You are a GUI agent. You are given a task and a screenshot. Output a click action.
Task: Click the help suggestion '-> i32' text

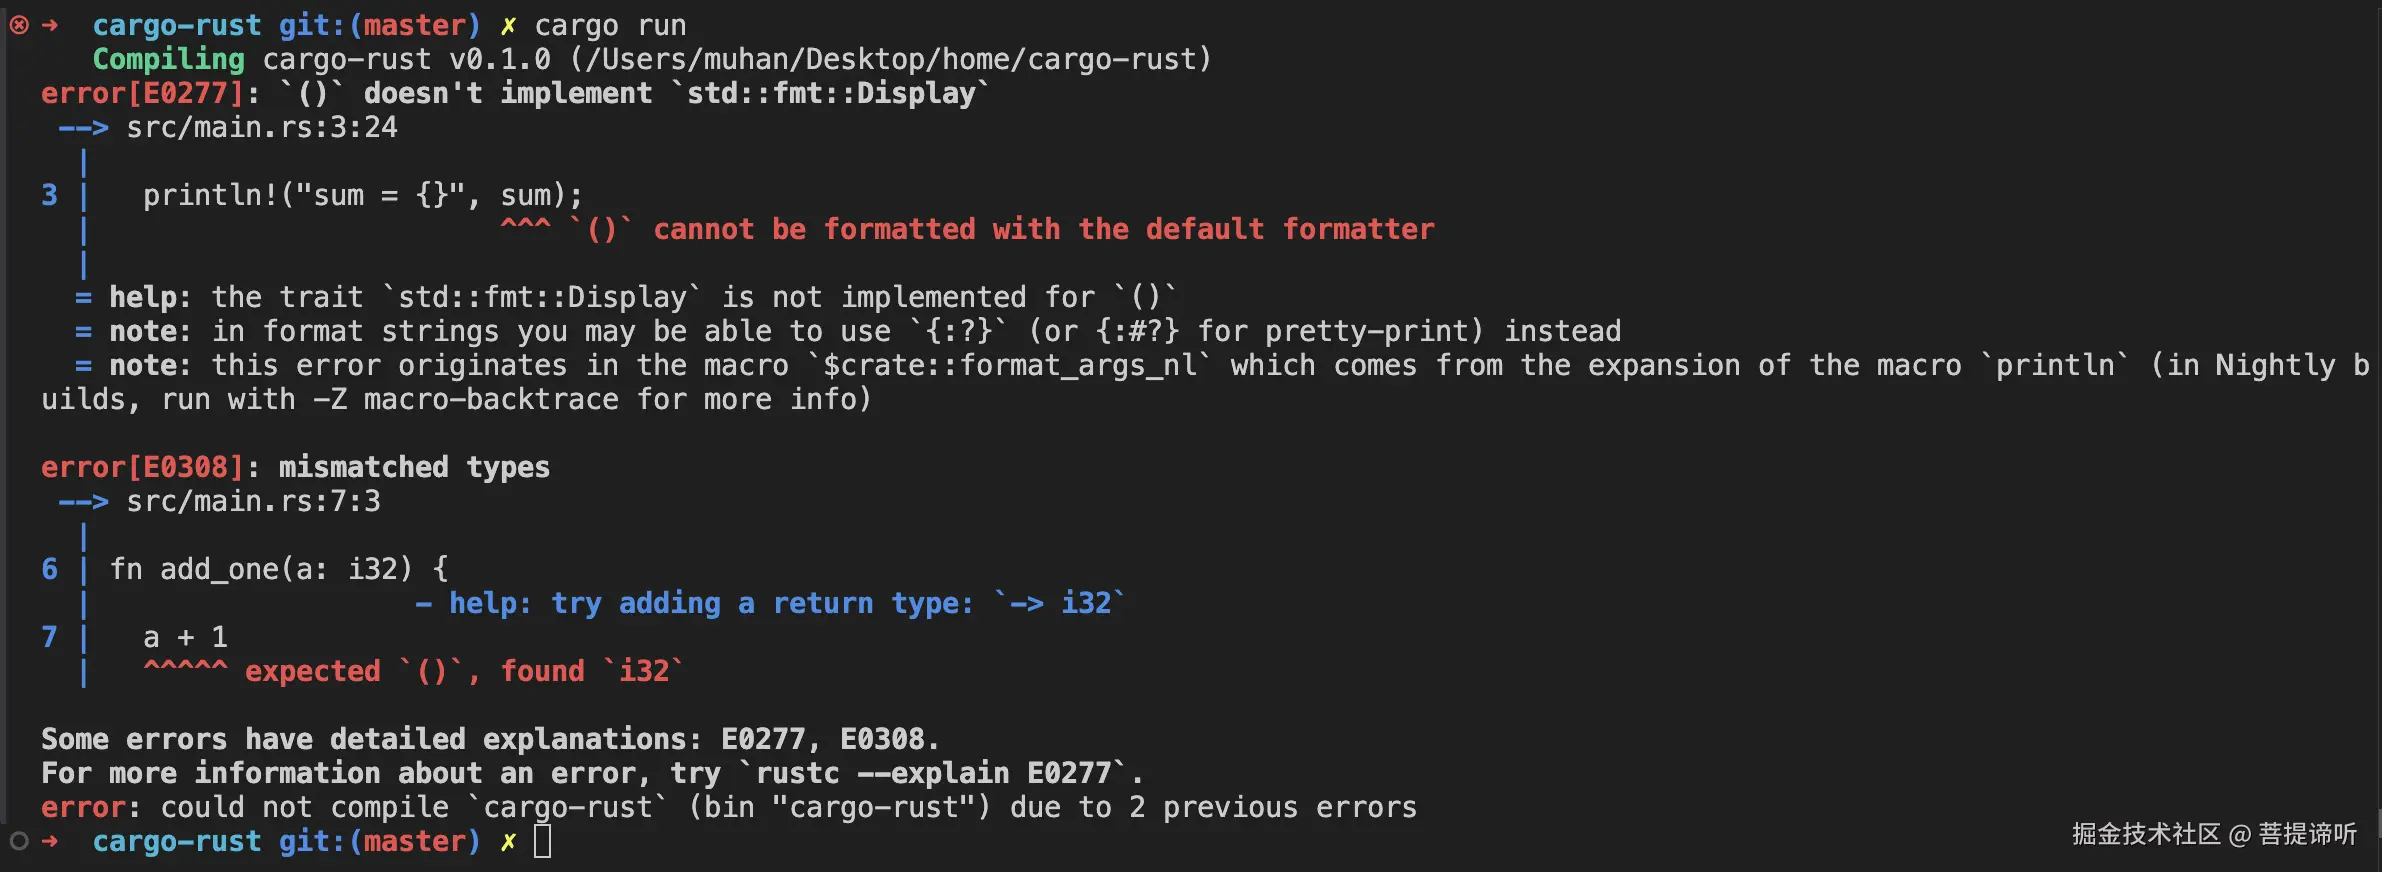tap(1060, 603)
